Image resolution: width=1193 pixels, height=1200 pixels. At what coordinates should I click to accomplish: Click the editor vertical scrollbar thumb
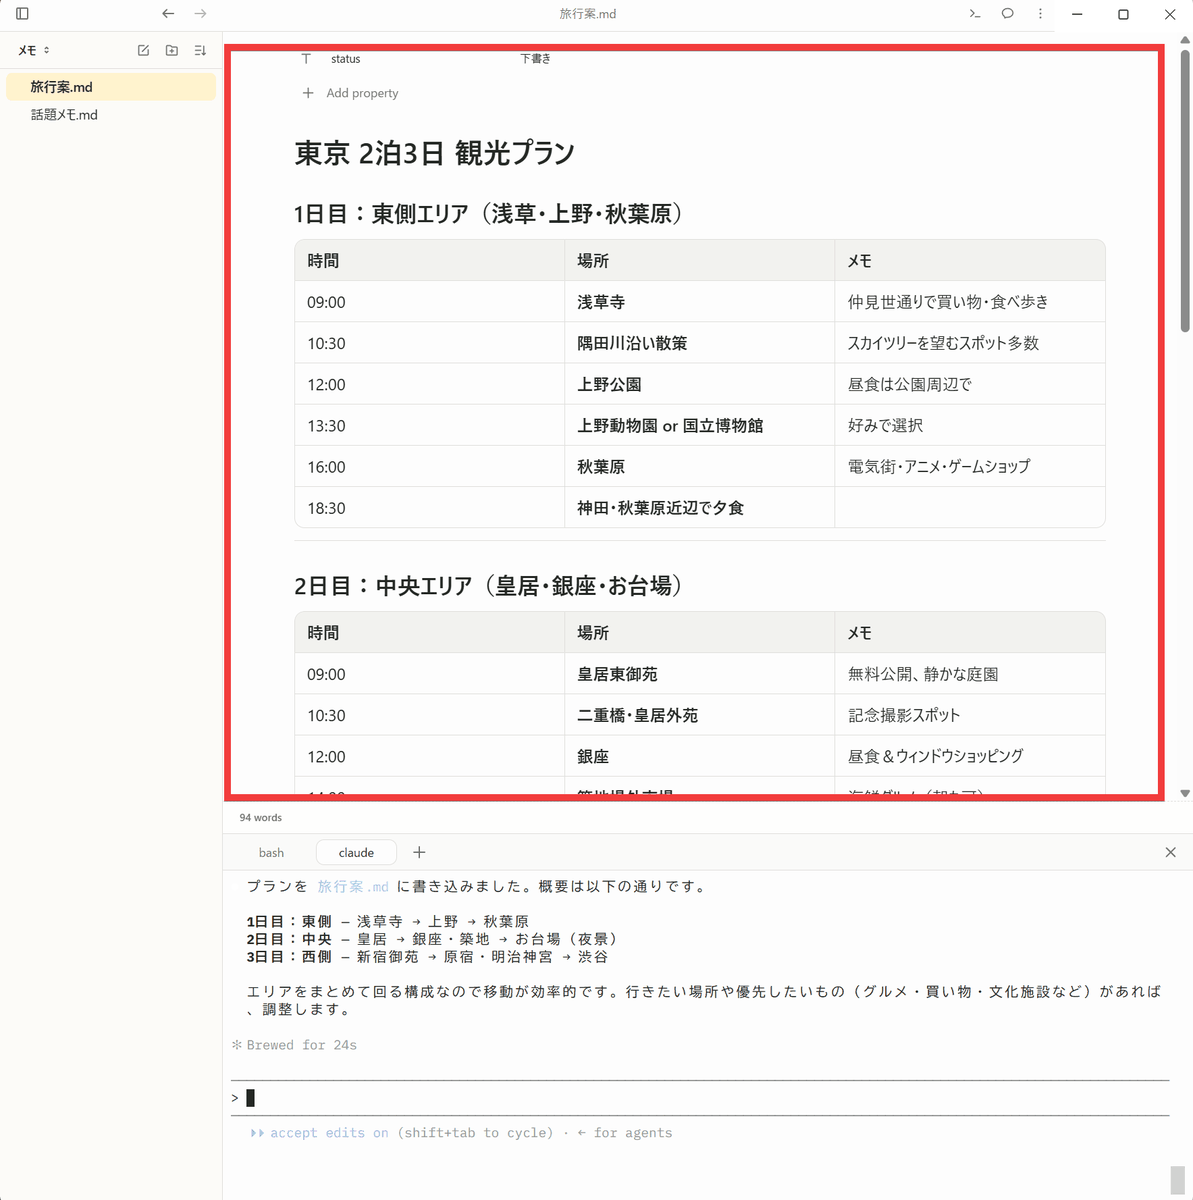coord(1185,190)
